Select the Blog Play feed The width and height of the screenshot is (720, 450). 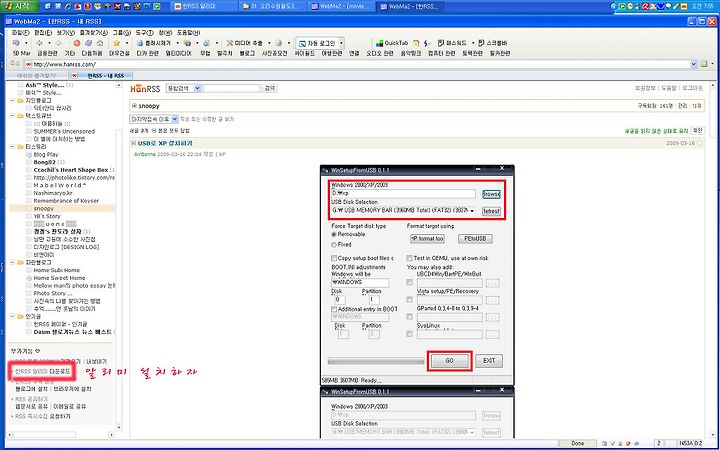(x=46, y=155)
